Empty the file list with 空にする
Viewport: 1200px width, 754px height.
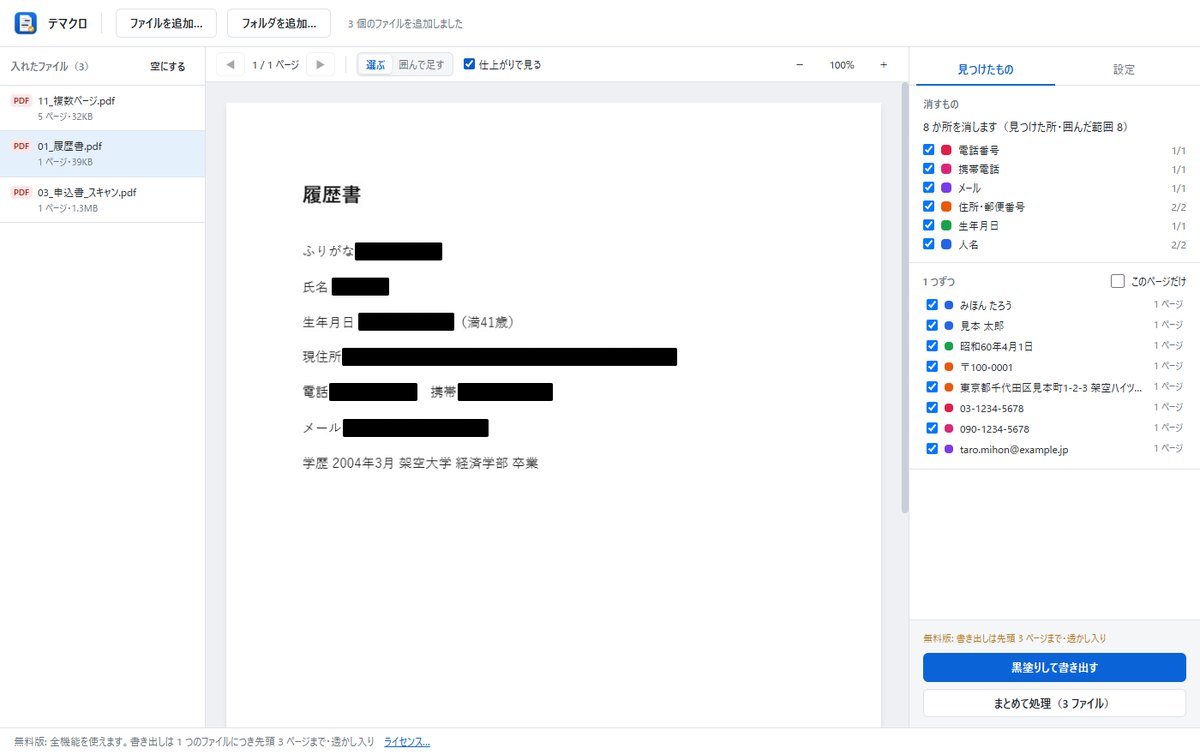coord(168,67)
